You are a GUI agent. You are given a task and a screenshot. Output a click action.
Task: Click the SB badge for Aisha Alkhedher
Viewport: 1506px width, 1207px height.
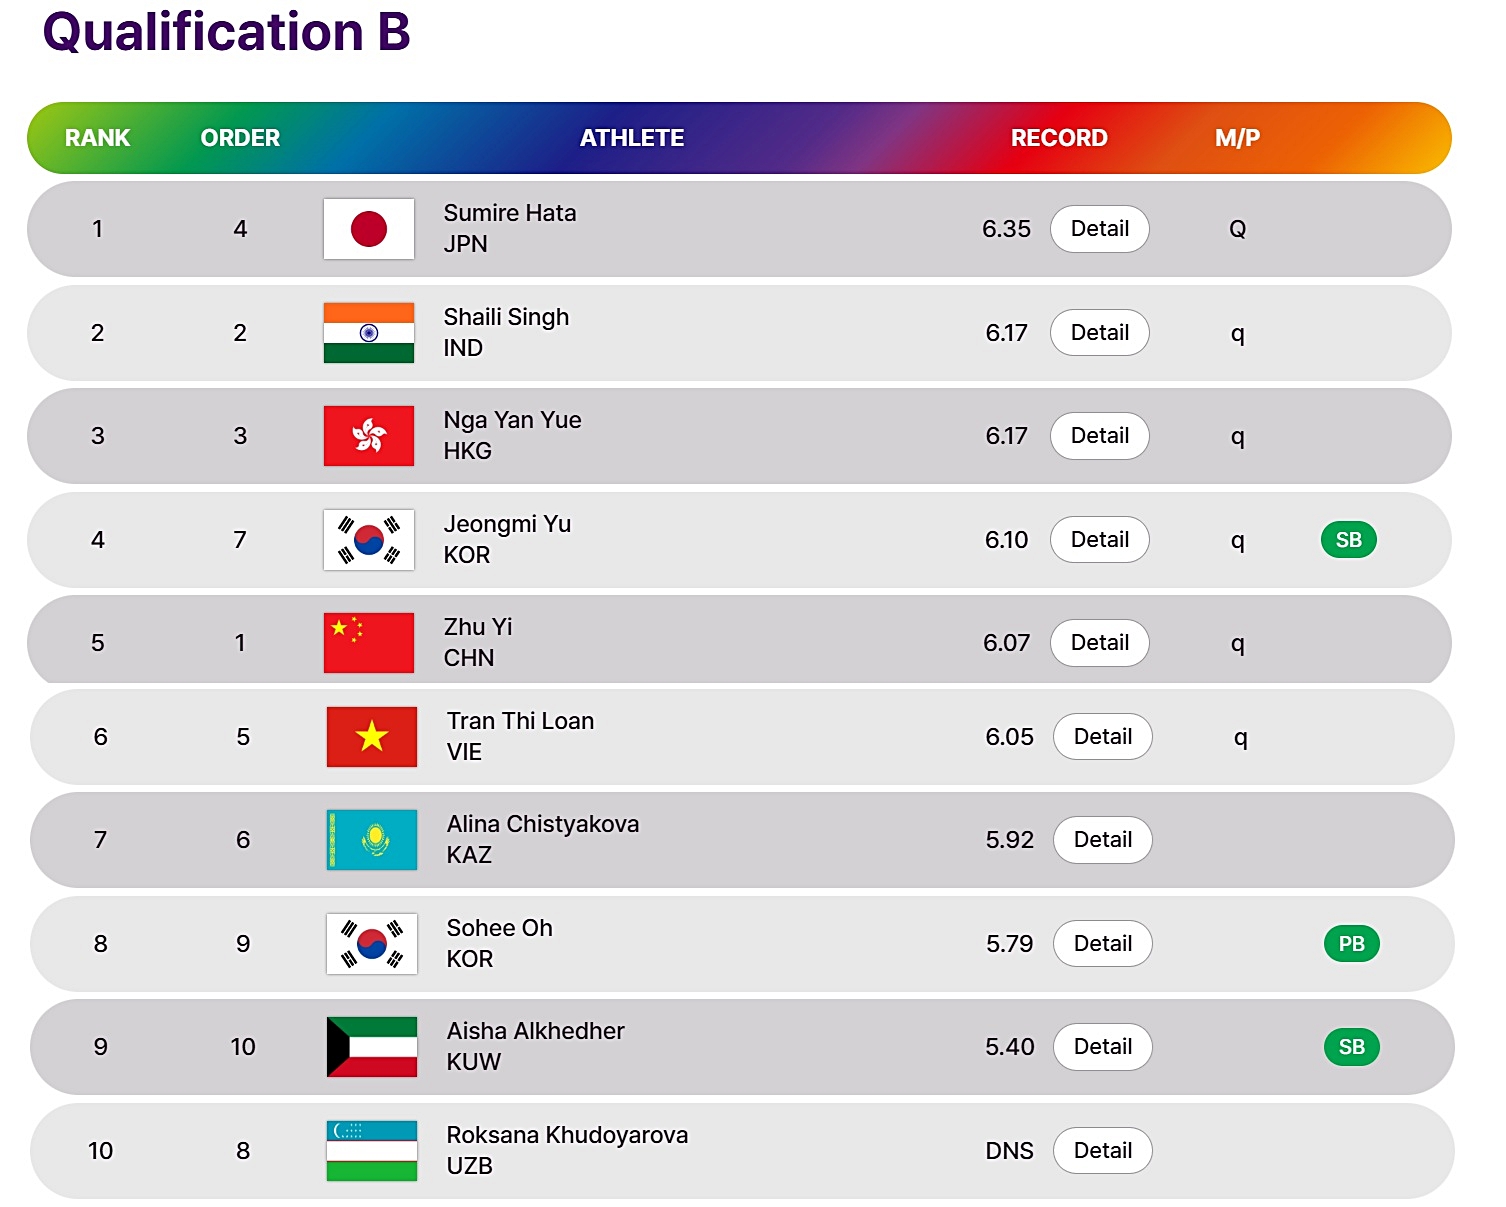click(1352, 1047)
